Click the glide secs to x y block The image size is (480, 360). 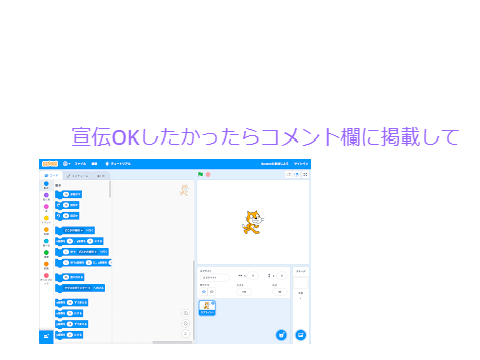83,263
